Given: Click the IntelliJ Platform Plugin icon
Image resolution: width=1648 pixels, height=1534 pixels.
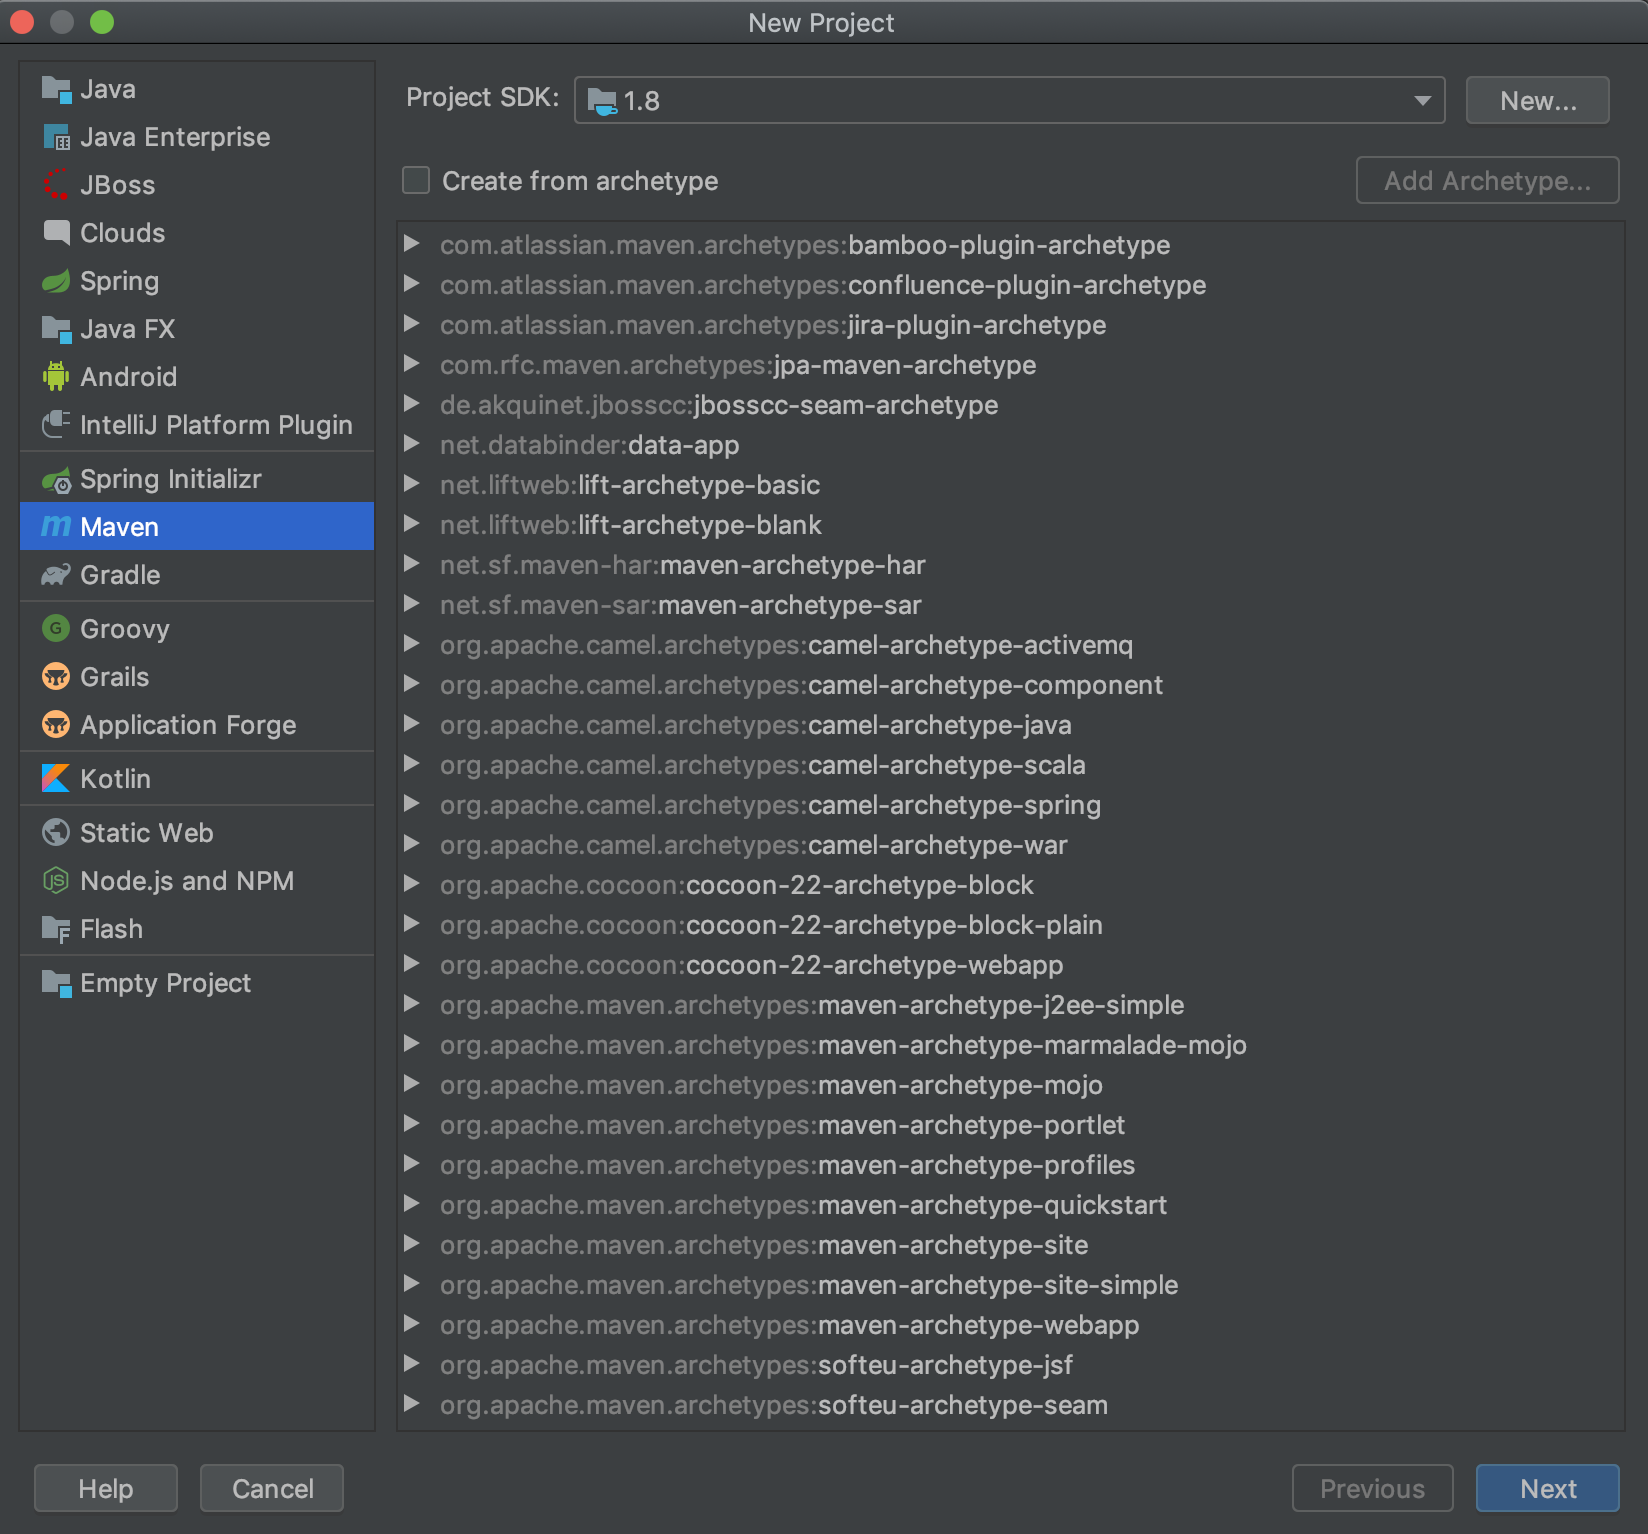Looking at the screenshot, I should [56, 426].
